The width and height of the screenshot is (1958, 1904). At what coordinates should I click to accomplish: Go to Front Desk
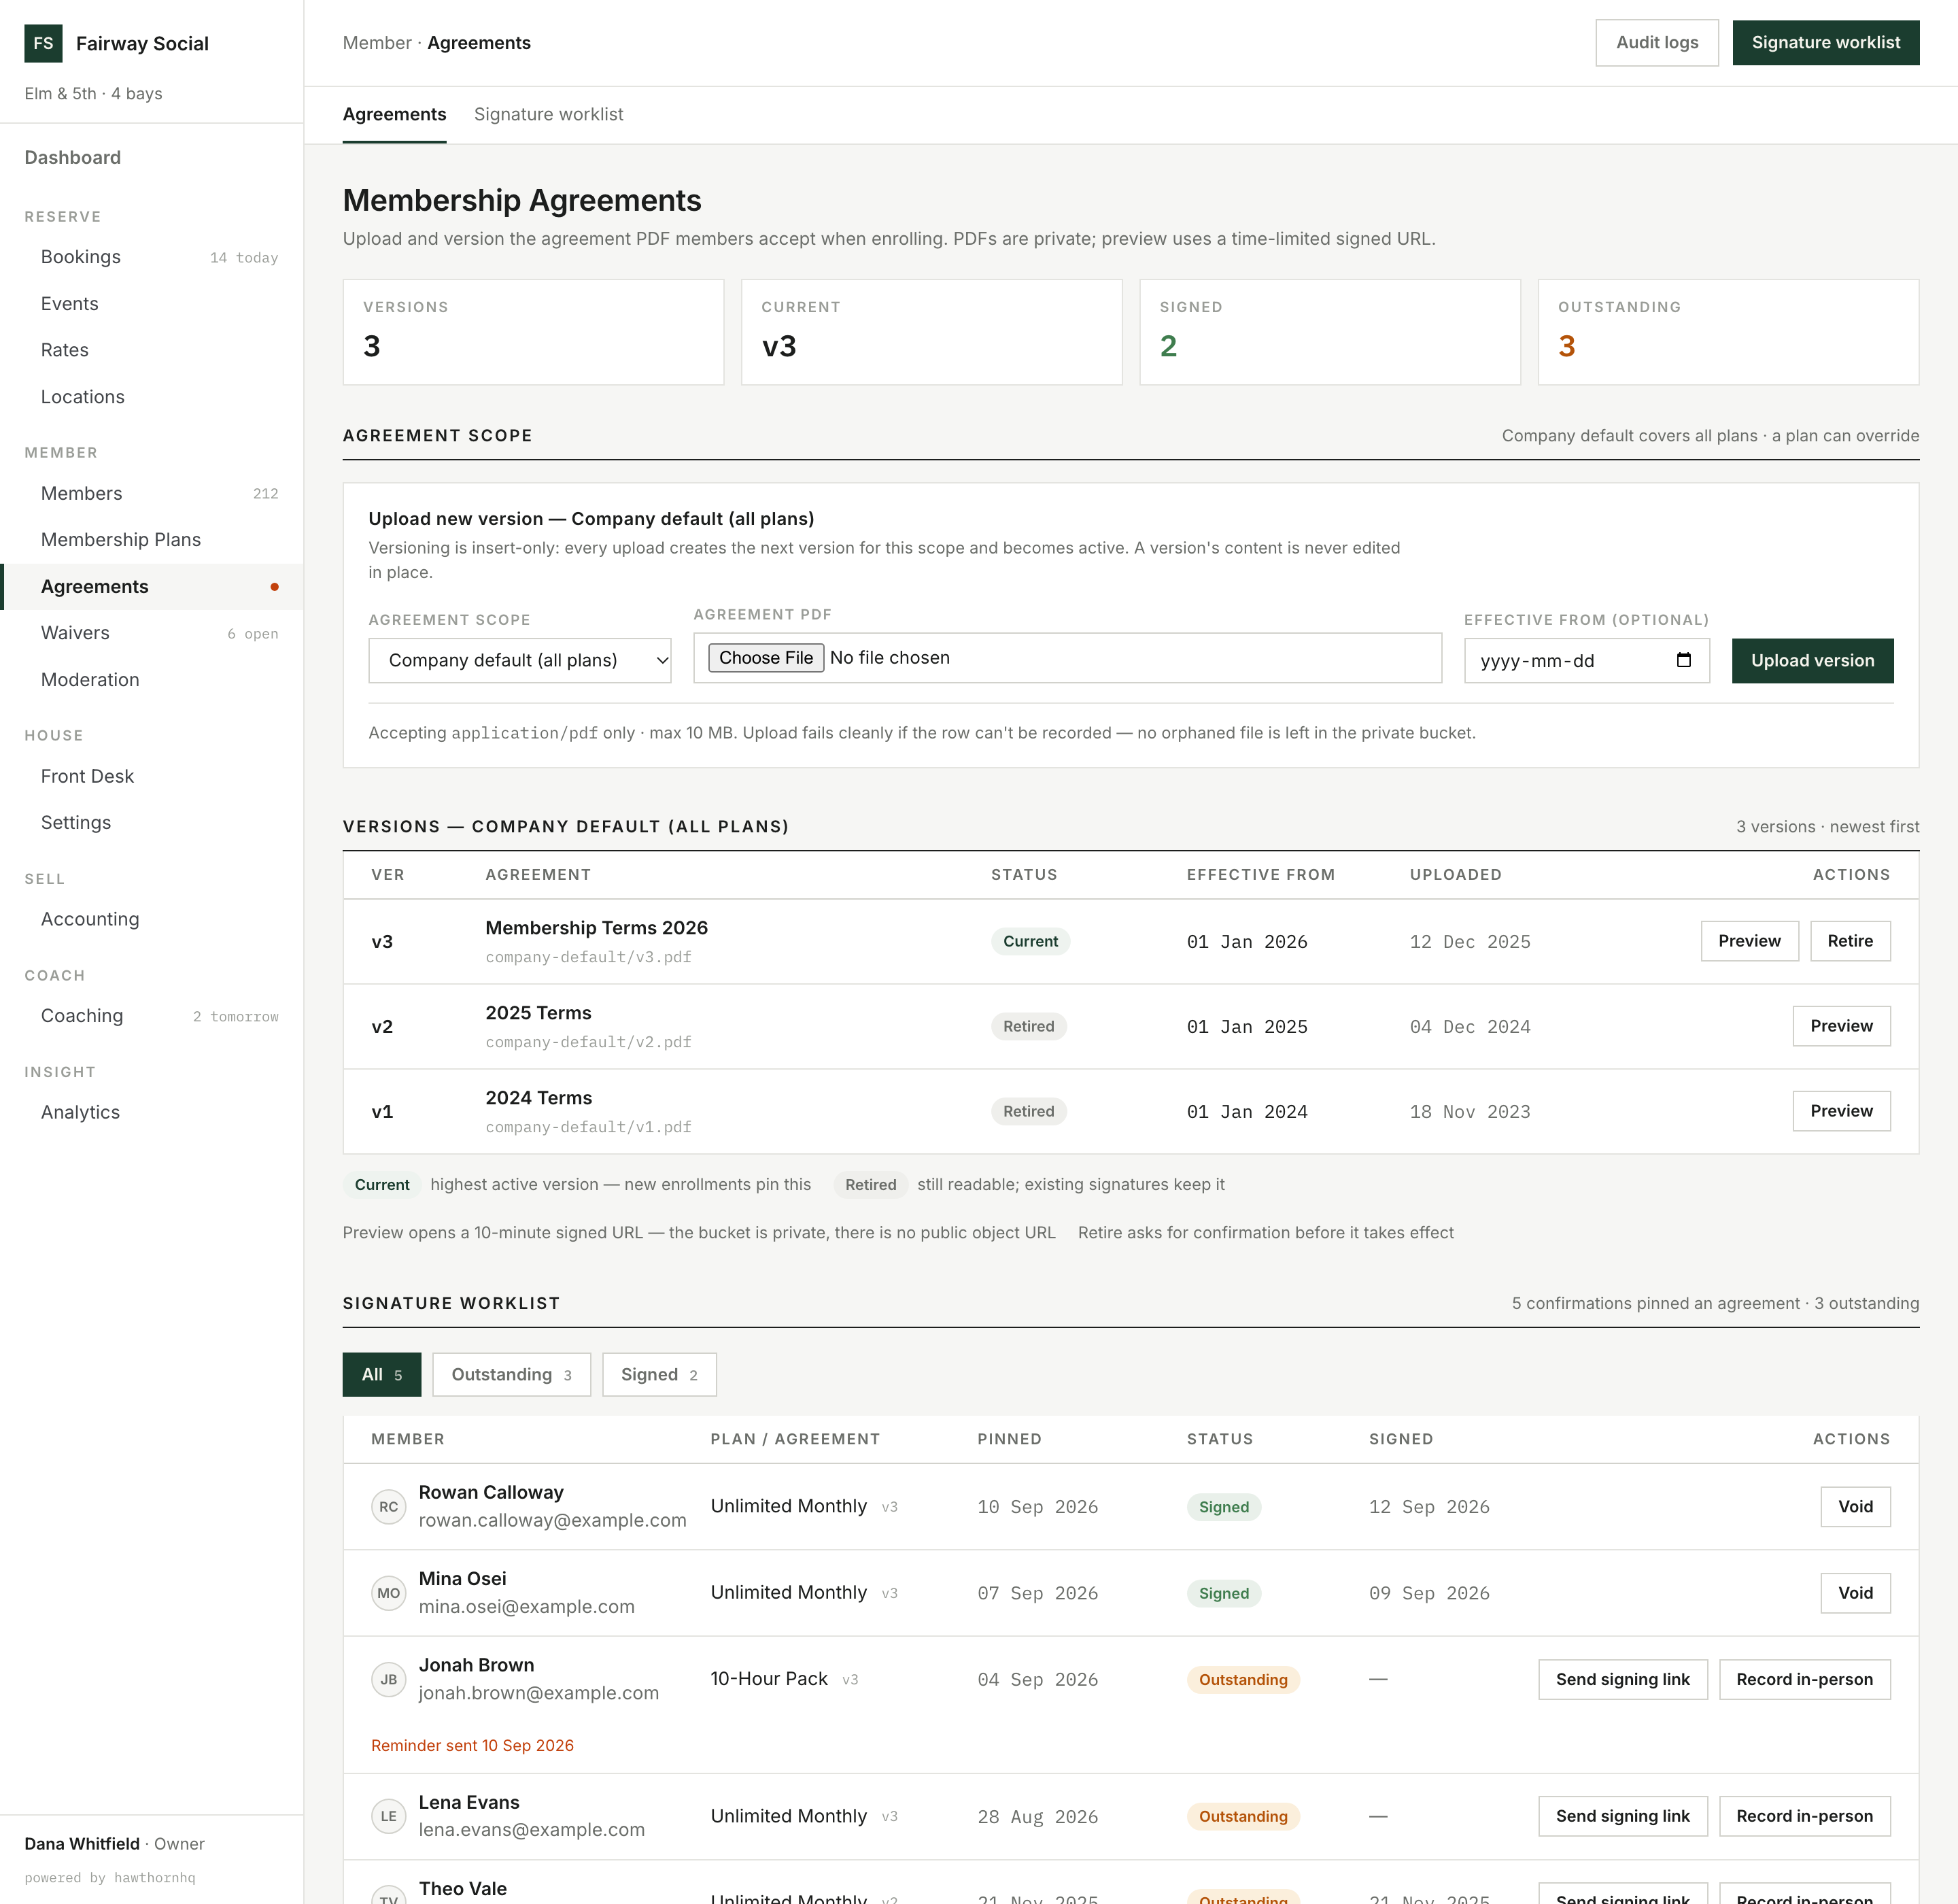coord(152,776)
